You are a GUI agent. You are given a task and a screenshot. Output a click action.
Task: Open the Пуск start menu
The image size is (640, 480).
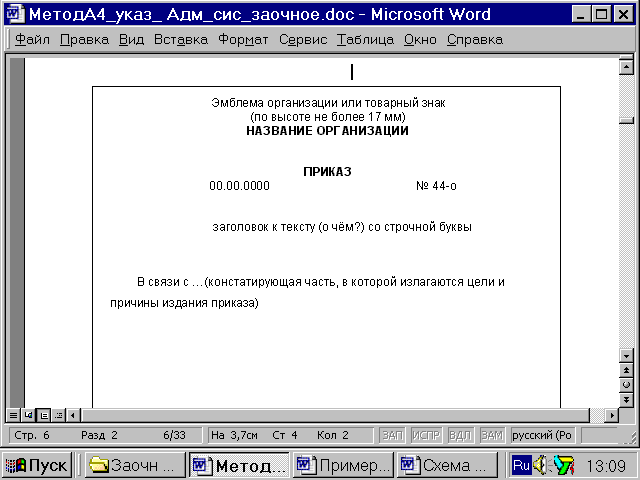(x=37, y=465)
